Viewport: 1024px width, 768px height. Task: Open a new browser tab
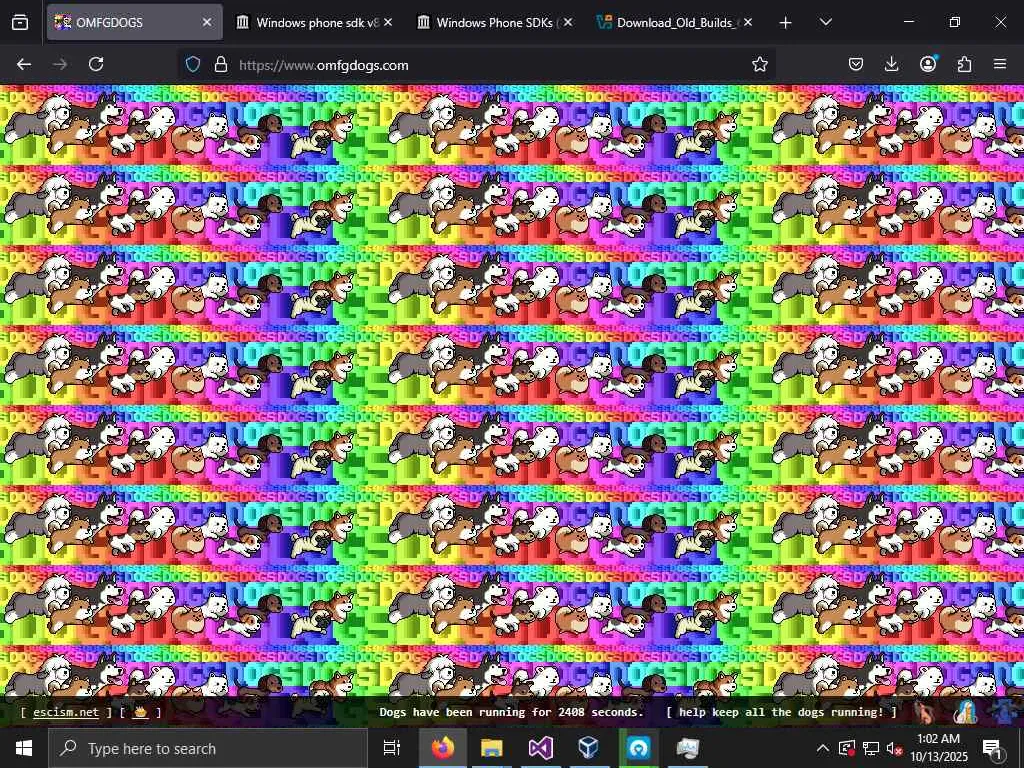[786, 23]
